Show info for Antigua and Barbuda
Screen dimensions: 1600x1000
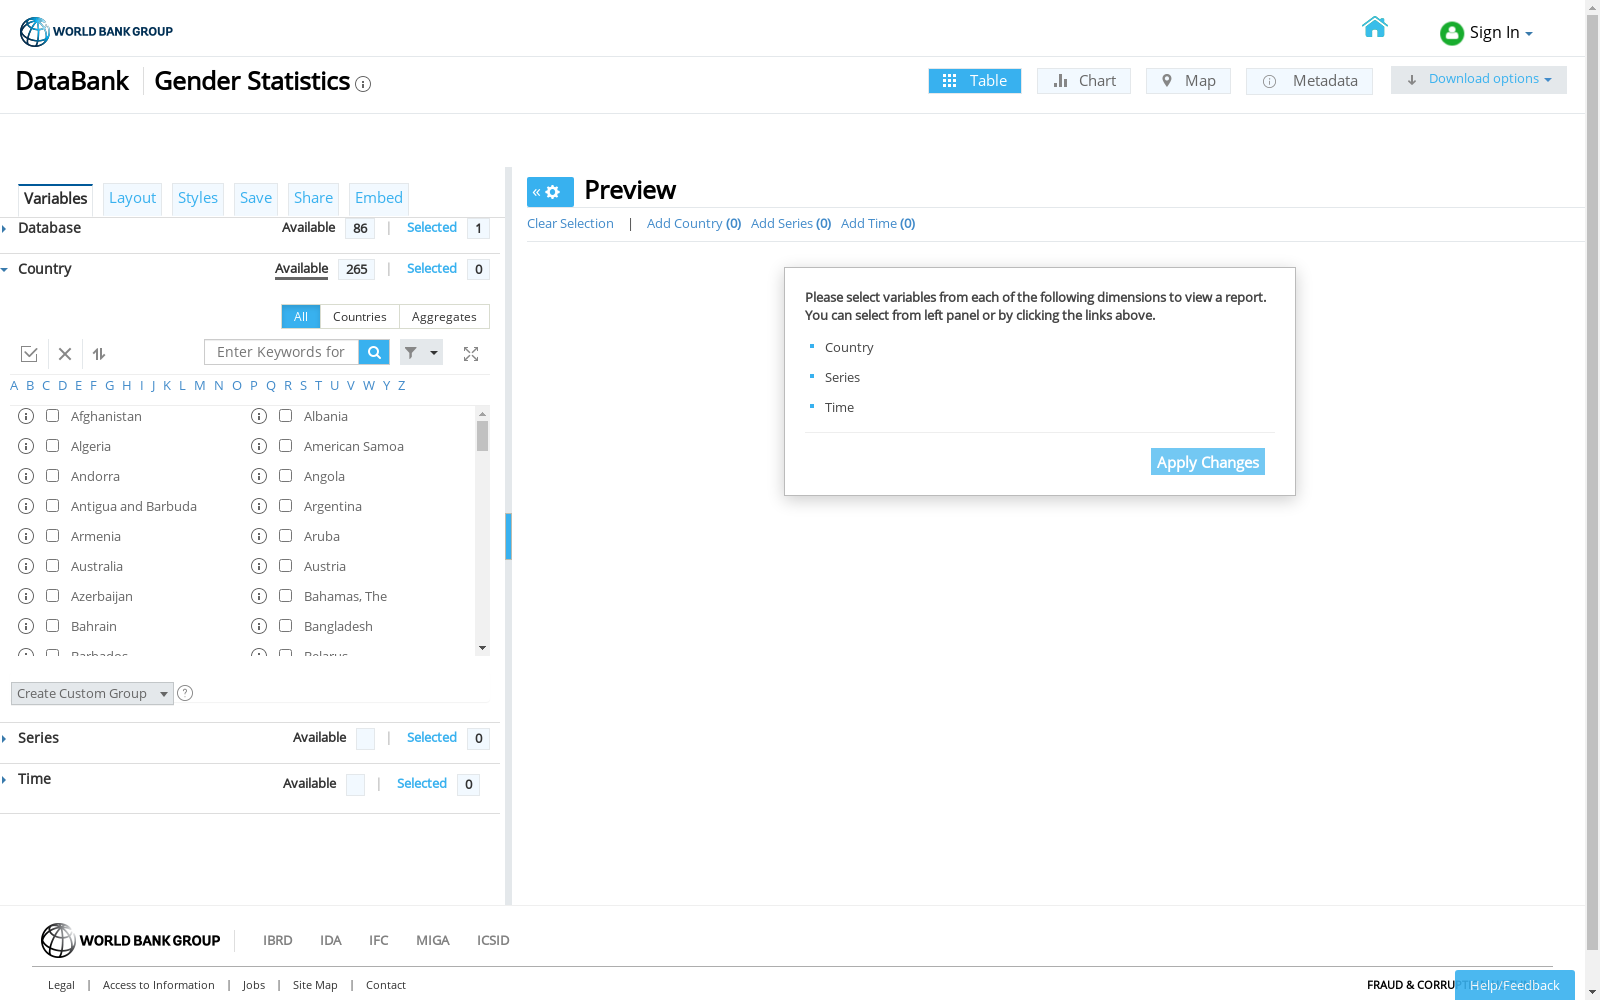[26, 506]
